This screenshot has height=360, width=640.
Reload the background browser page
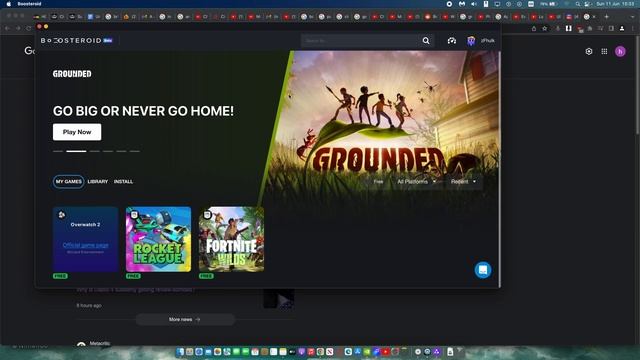pos(29,28)
